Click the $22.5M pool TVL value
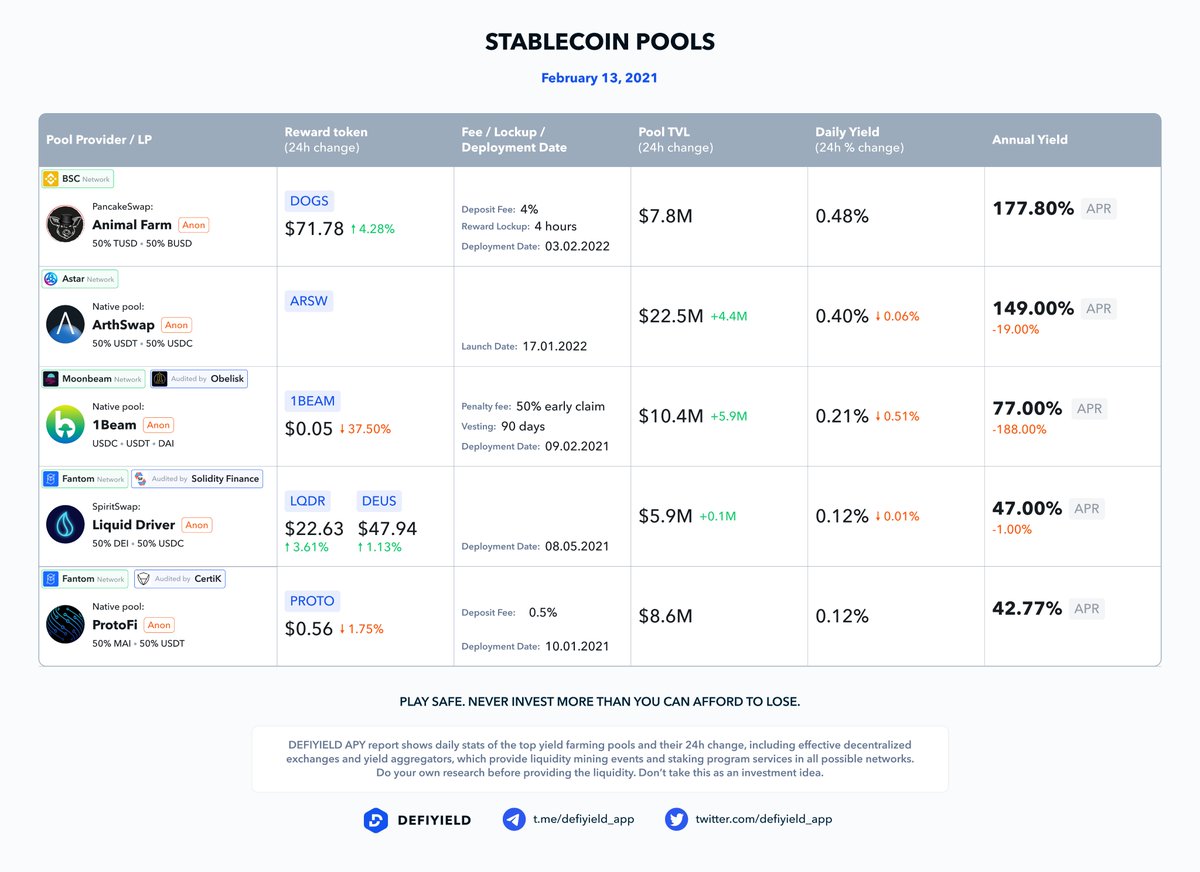Image resolution: width=1200 pixels, height=872 pixels. pos(671,316)
